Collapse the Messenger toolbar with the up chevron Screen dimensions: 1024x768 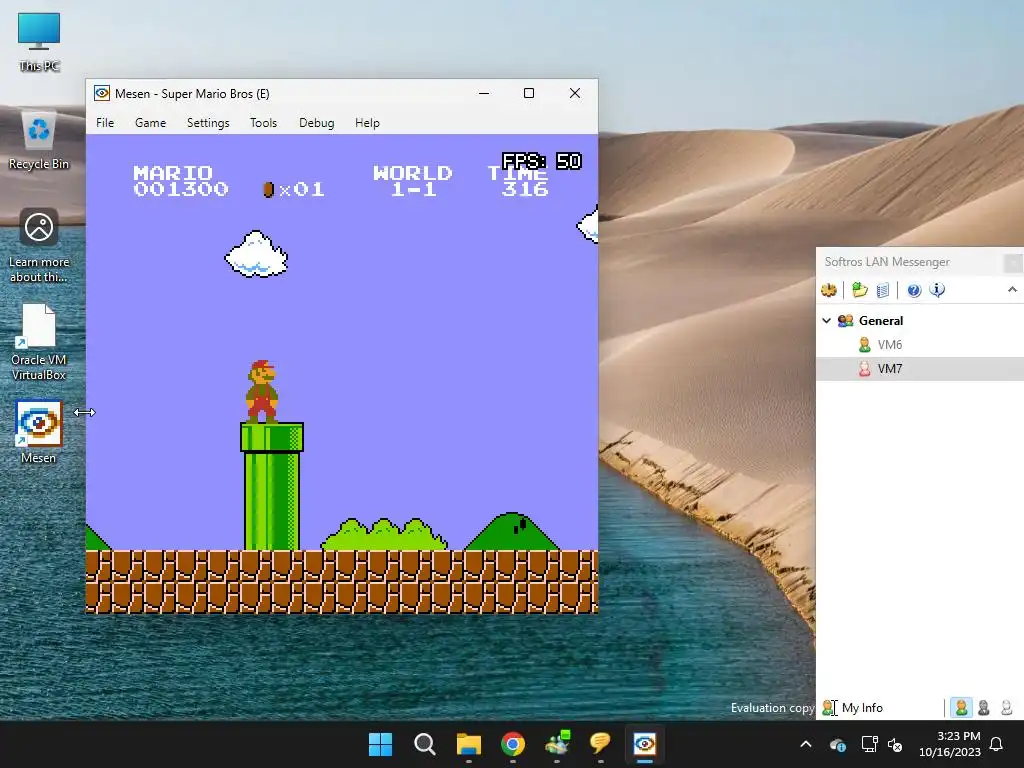pos(1012,289)
